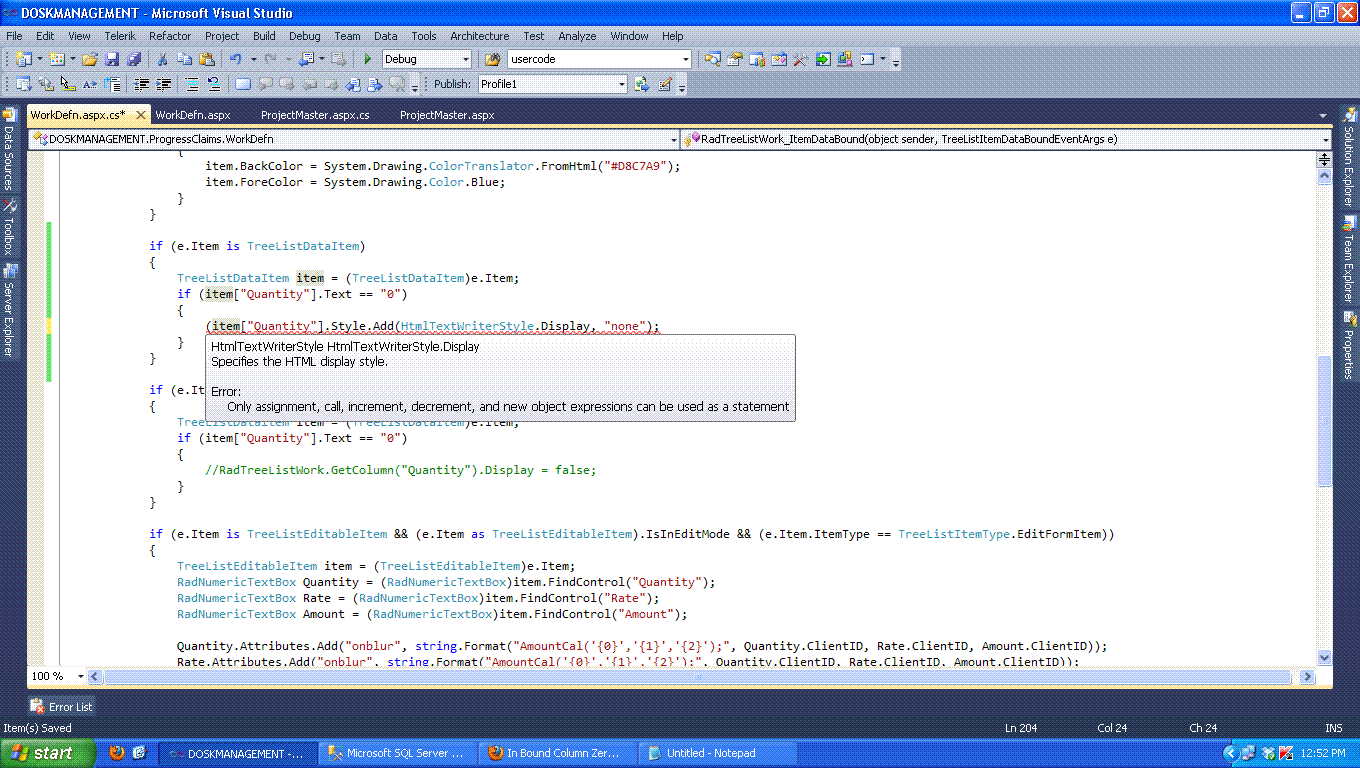
Task: Click the New Project toolbar icon
Action: (23, 60)
